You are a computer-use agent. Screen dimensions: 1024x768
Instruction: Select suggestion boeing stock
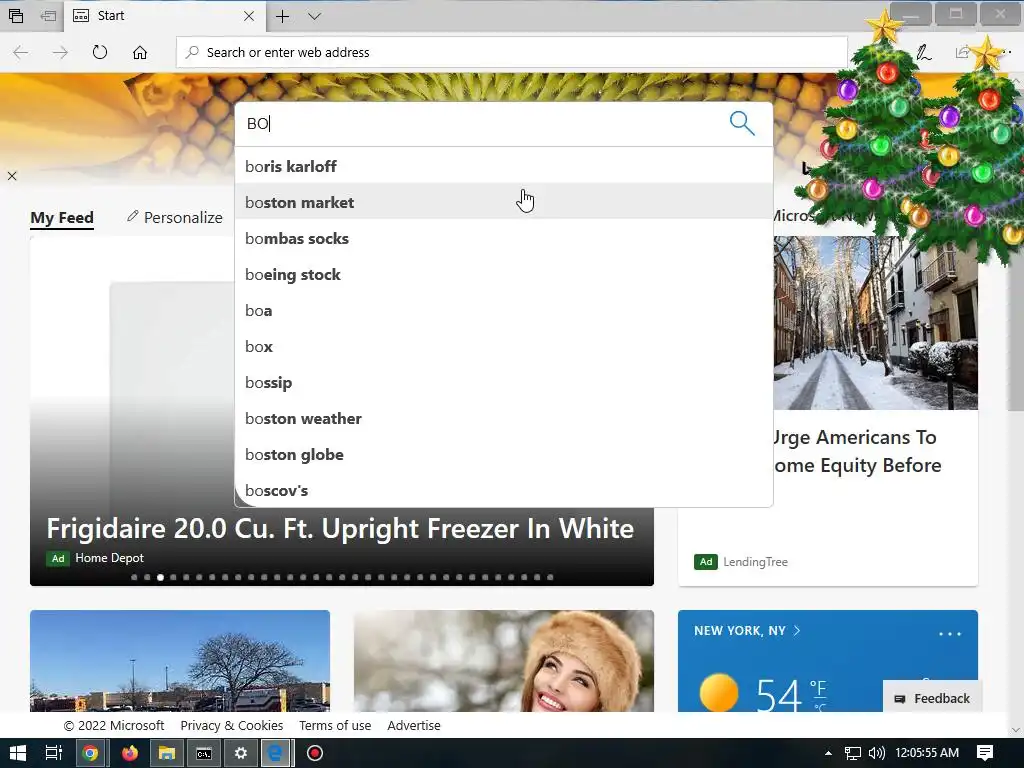[504, 274]
